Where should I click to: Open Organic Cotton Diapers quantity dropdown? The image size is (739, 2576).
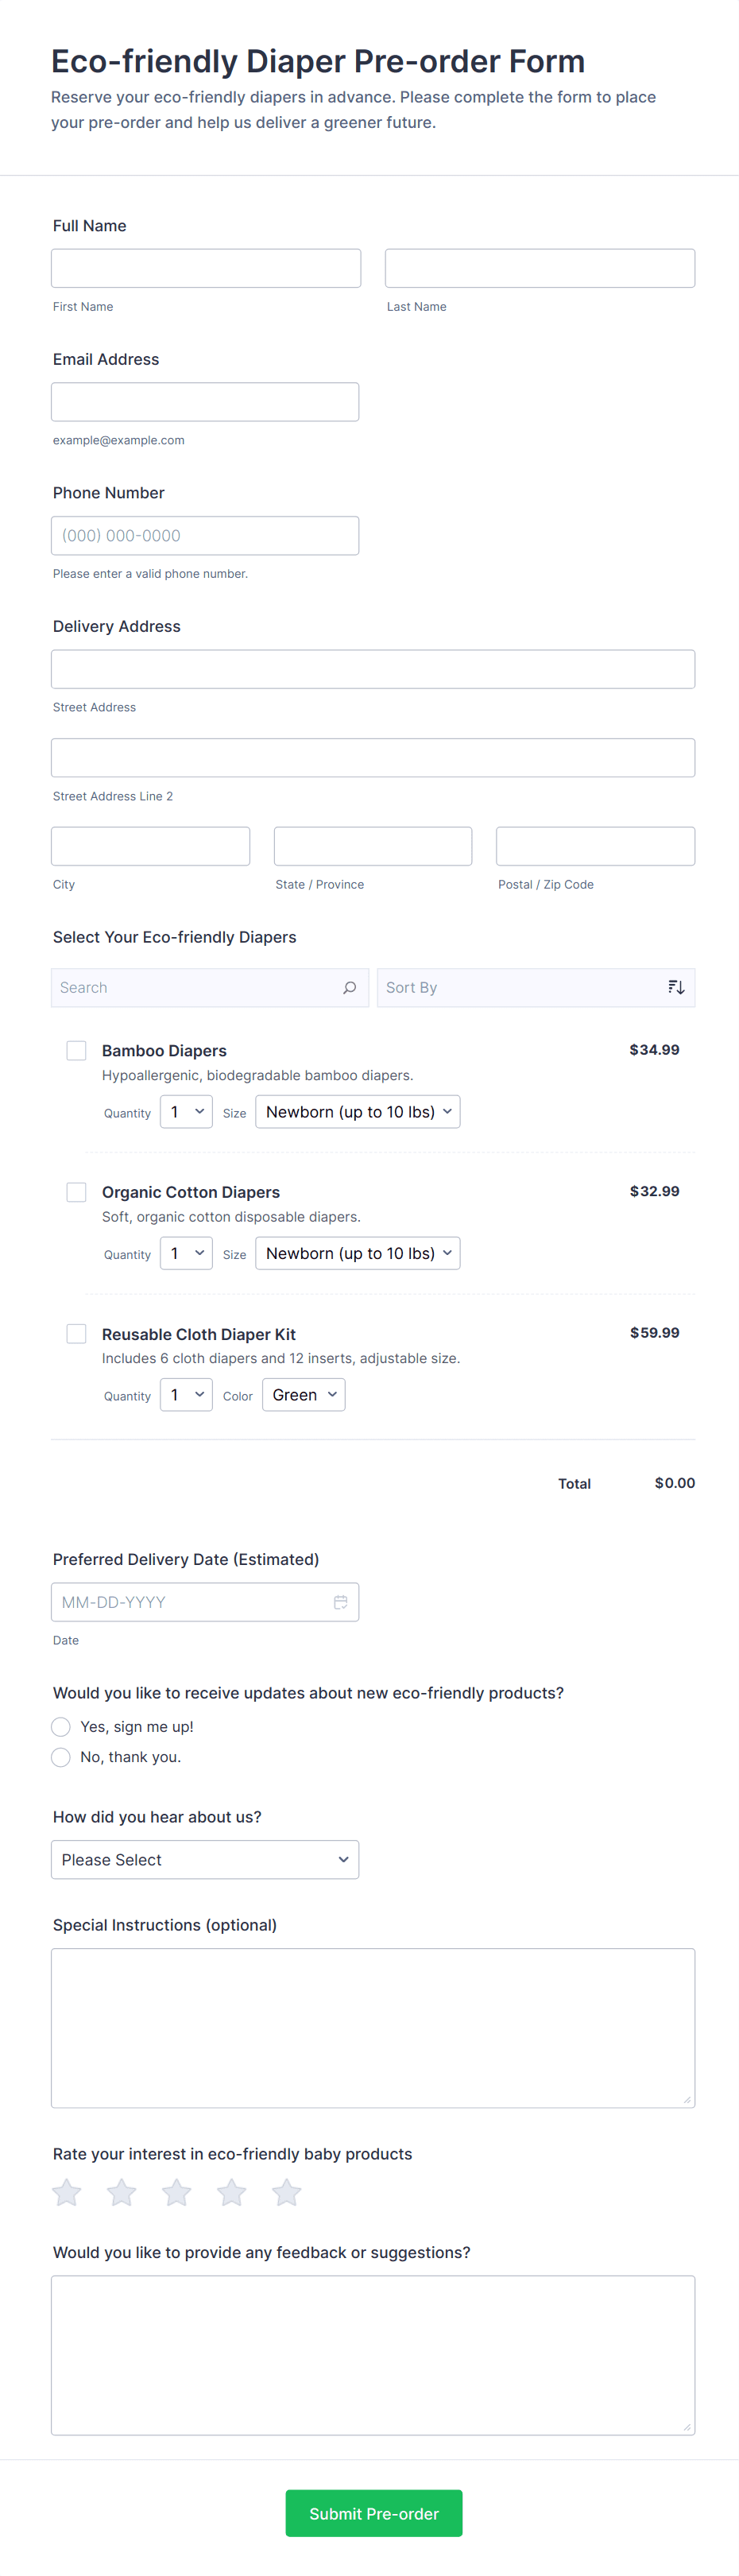186,1254
